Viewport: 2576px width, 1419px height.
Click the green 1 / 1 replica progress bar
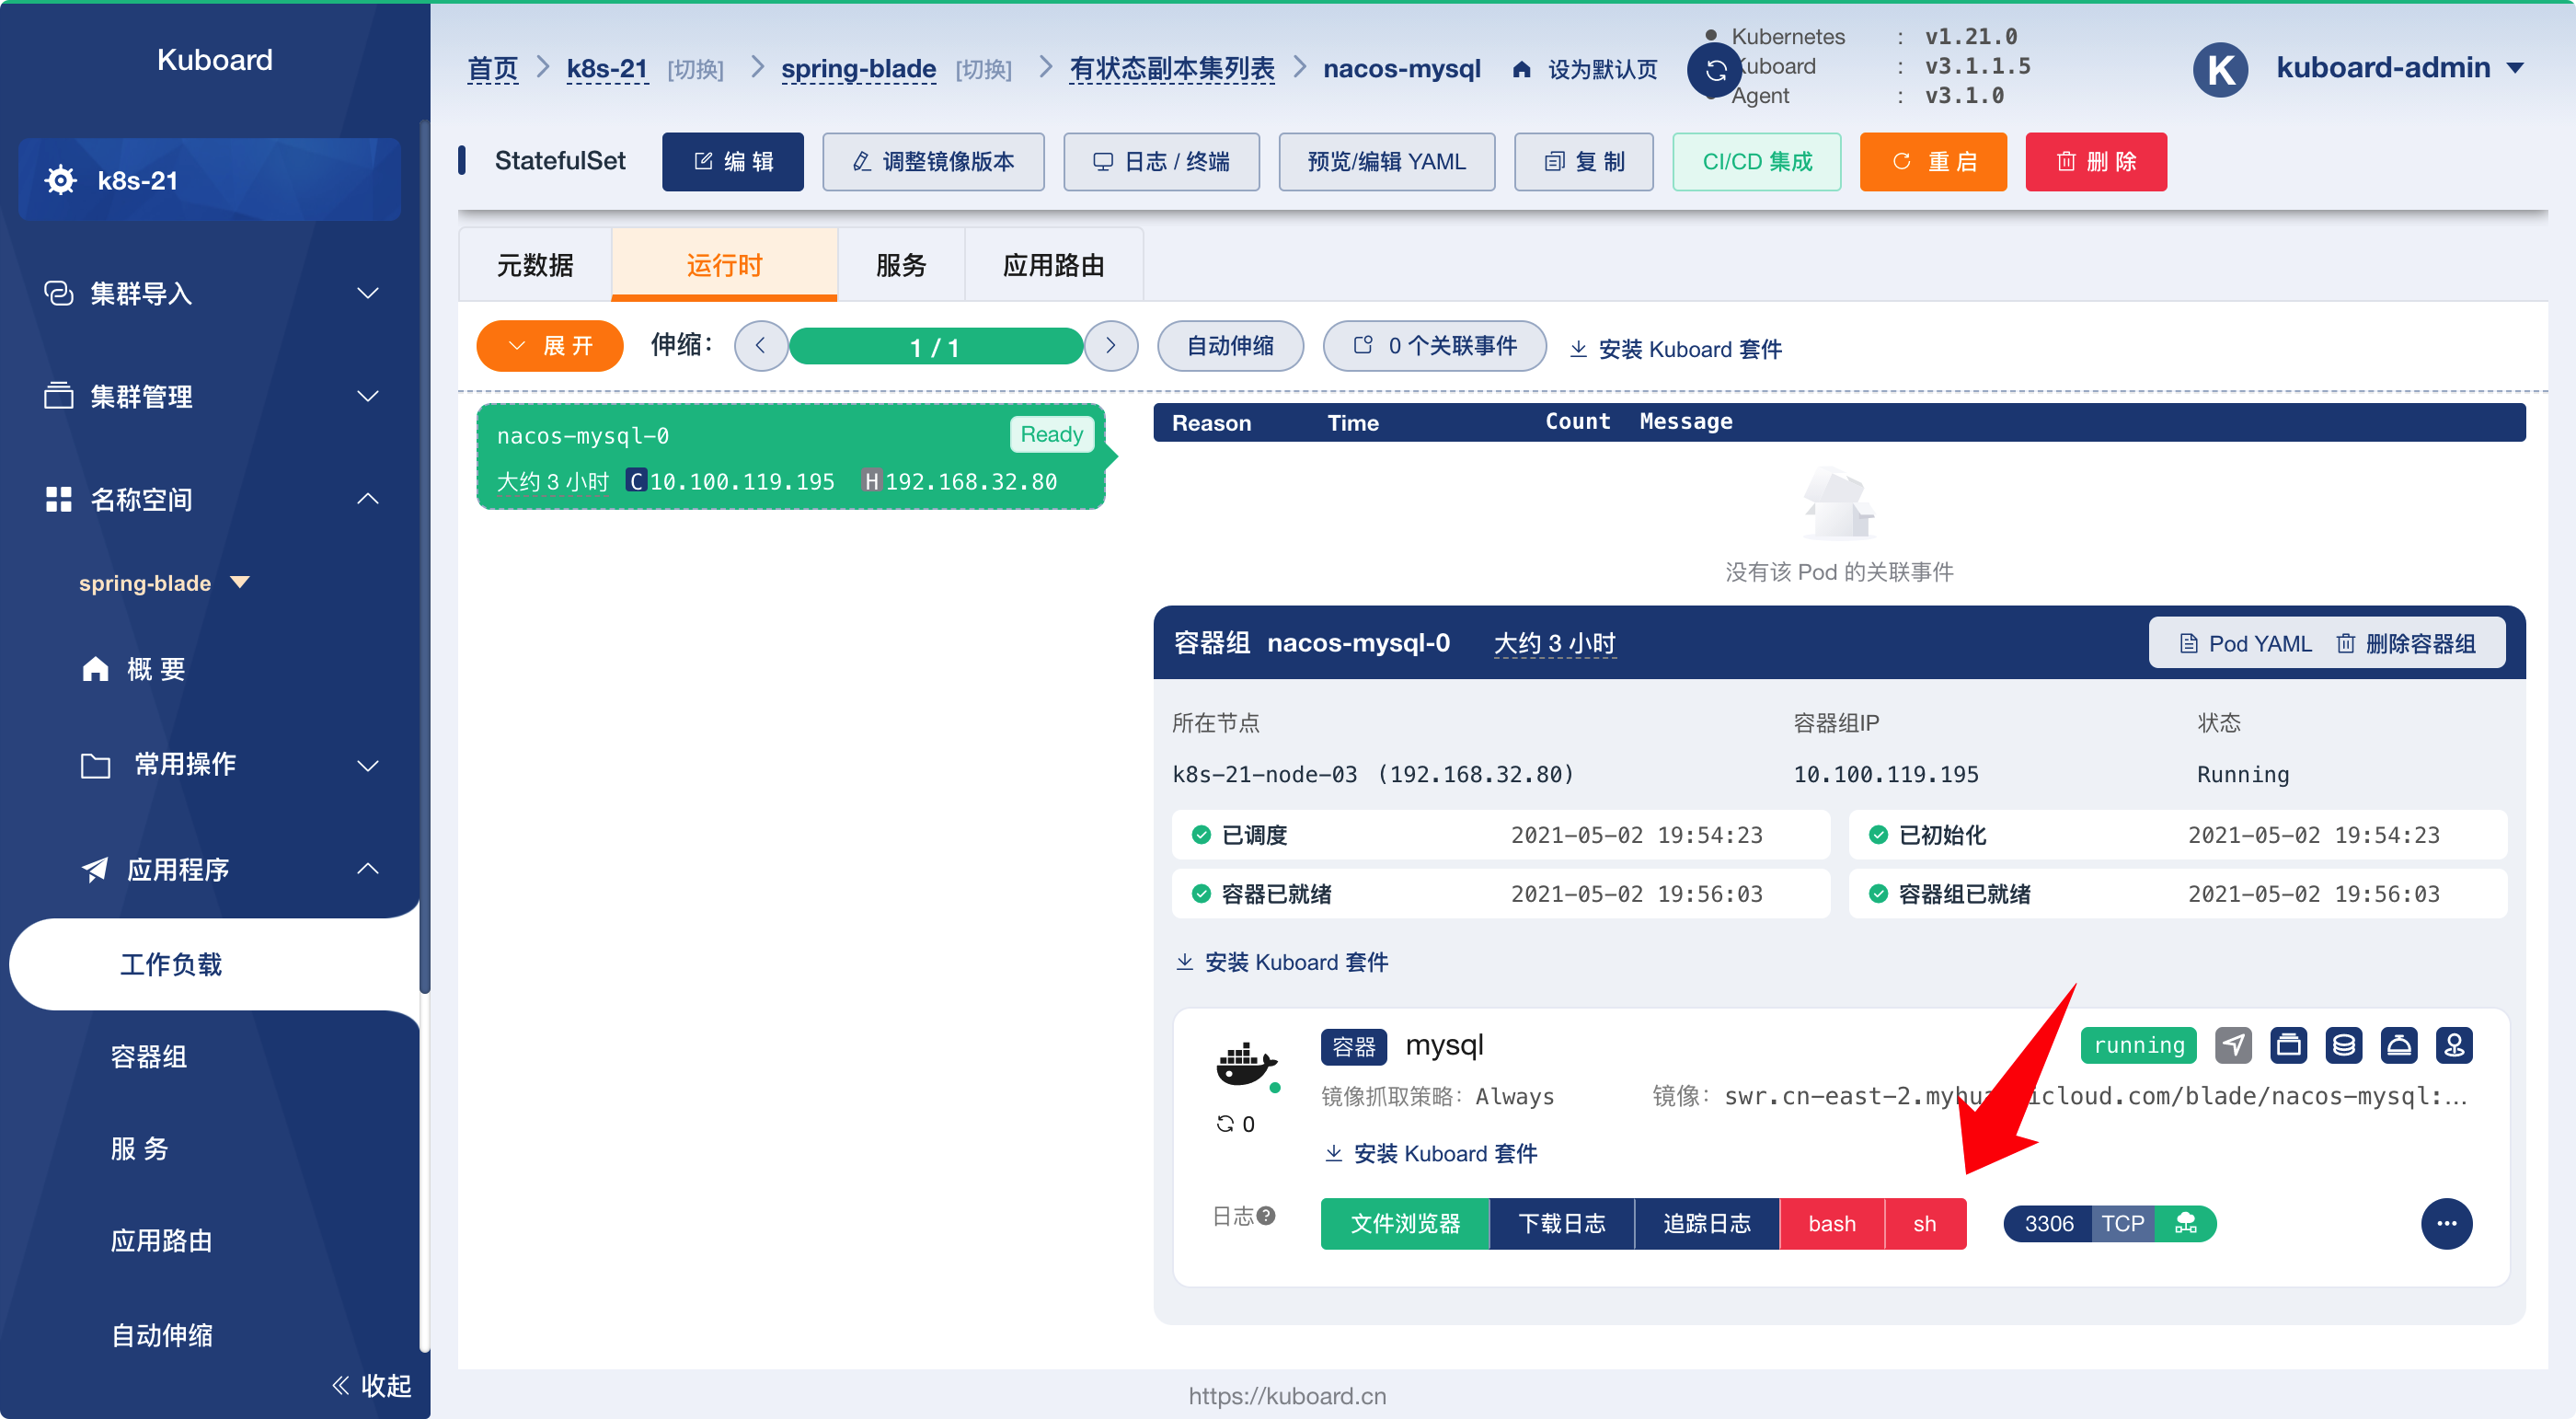pos(935,346)
